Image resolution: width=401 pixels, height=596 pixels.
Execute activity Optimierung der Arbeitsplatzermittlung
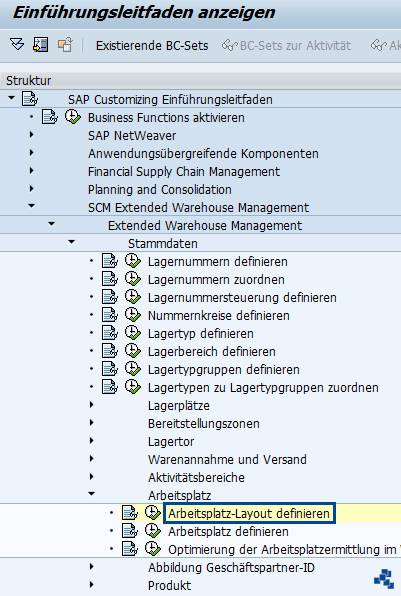coord(153,549)
